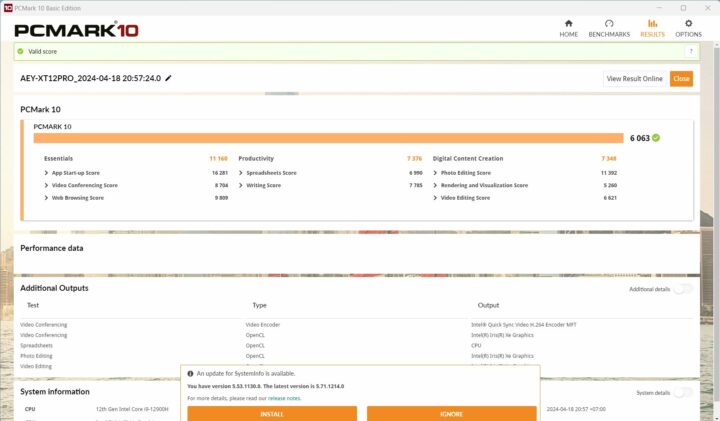720x421 pixels.
Task: Click the pencil icon to rename result
Action: (169, 78)
